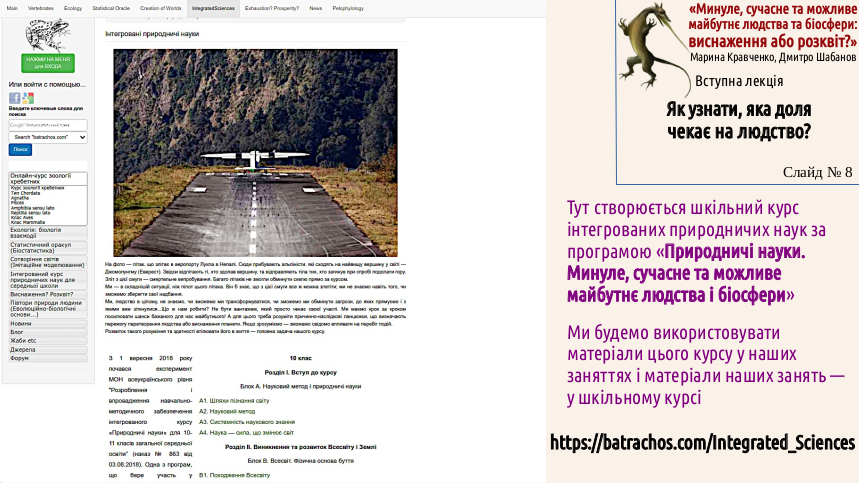Open the A1. Шляхи пізнання світу link
The height and width of the screenshot is (483, 859).
pyautogui.click(x=235, y=398)
